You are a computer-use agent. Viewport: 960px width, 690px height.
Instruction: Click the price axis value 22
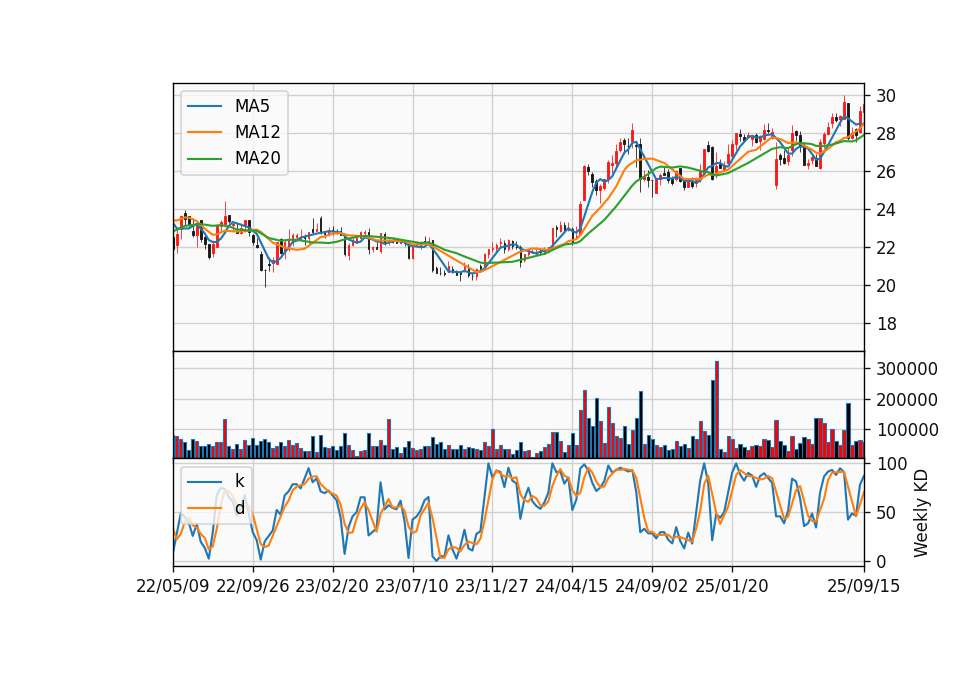[886, 248]
